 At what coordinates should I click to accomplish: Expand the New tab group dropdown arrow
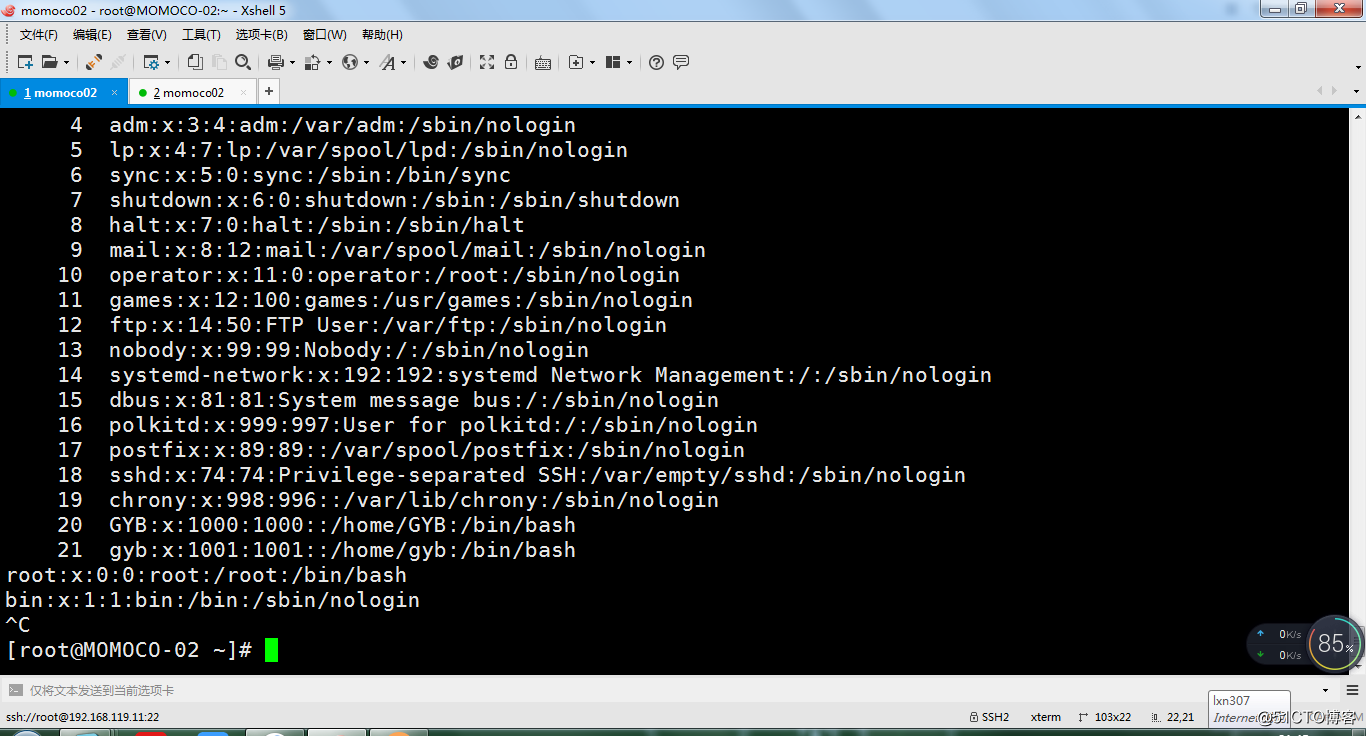tap(593, 62)
